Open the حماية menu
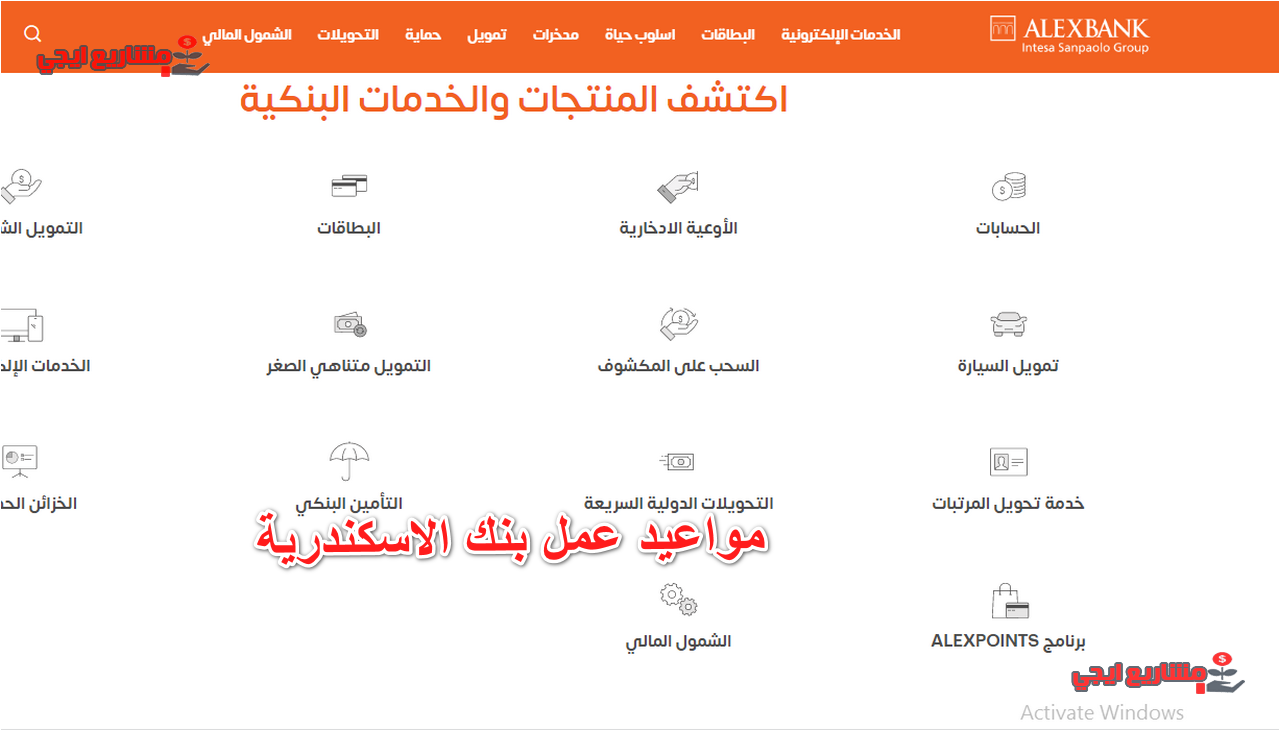The image size is (1280, 731). click(x=423, y=34)
